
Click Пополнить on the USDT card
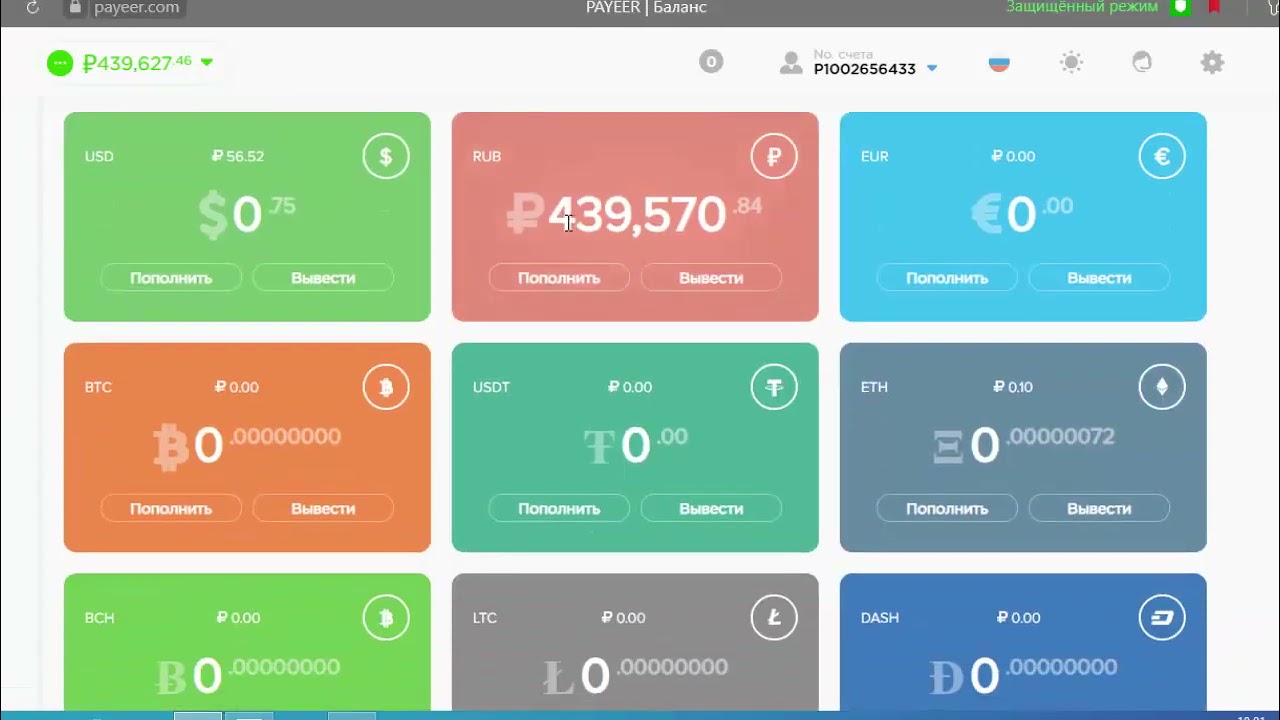point(559,509)
